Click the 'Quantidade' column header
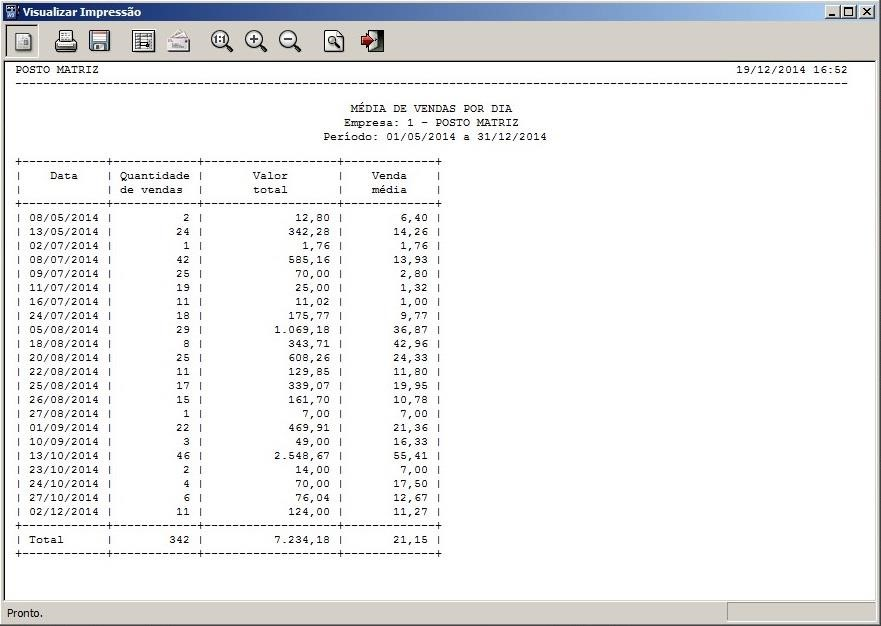 tap(155, 175)
